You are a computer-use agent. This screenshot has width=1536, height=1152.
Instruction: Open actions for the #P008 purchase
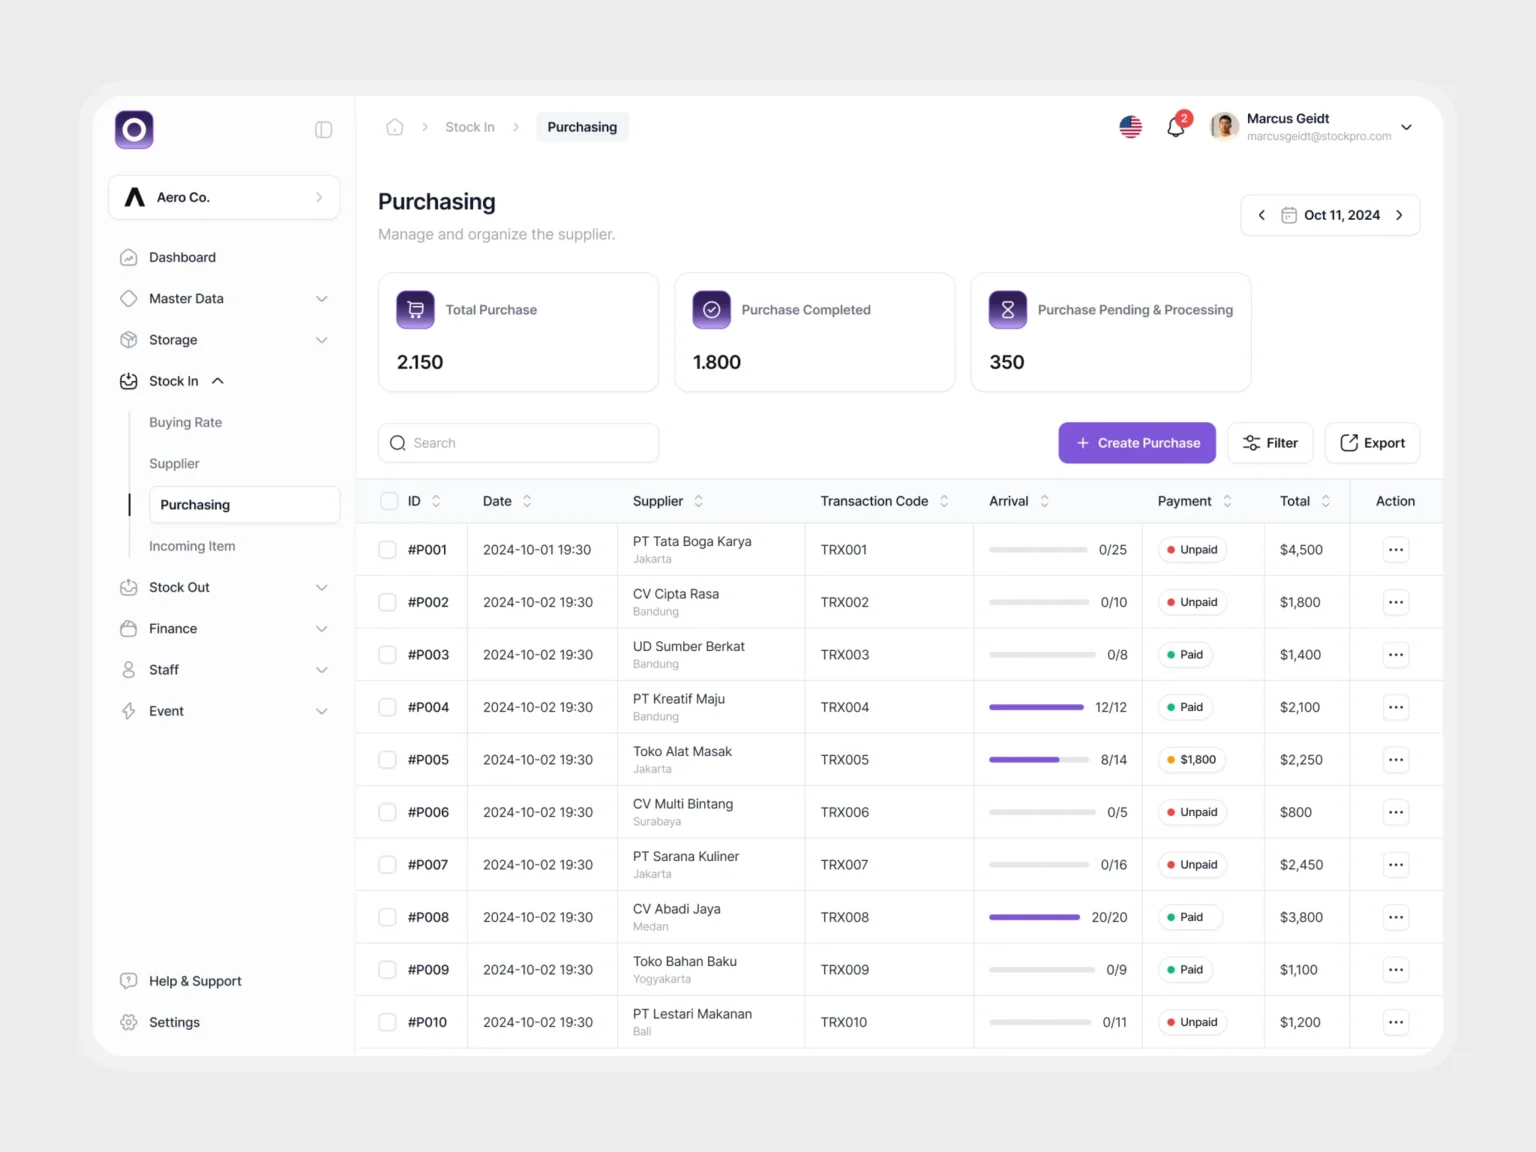(1395, 917)
